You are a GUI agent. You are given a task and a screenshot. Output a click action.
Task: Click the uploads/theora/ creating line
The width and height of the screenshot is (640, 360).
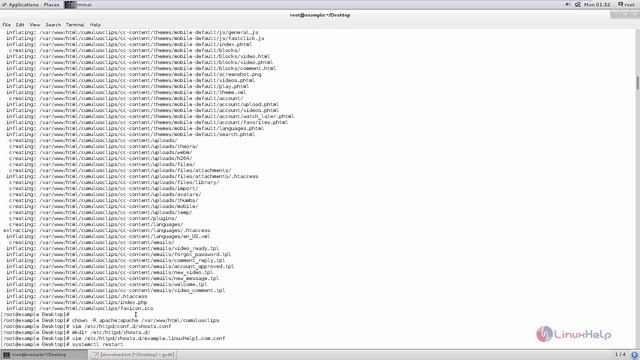104,146
